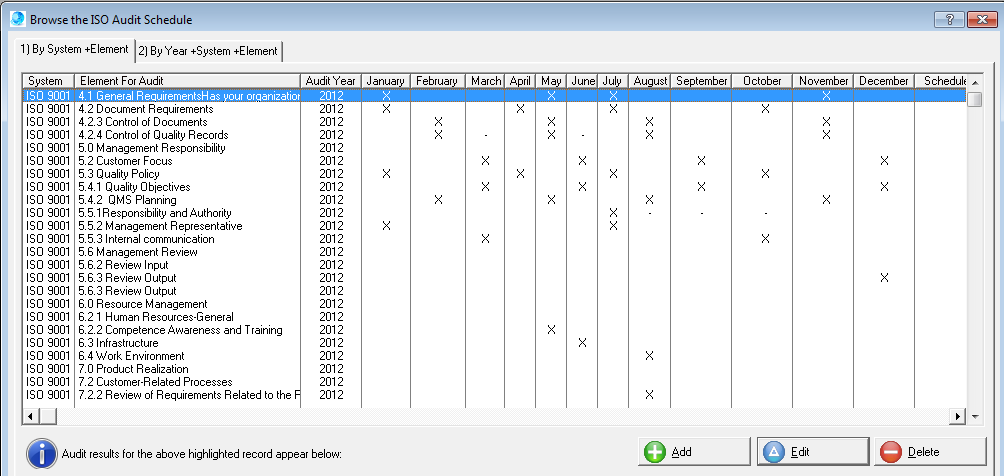Click the blue info icon

41,452
